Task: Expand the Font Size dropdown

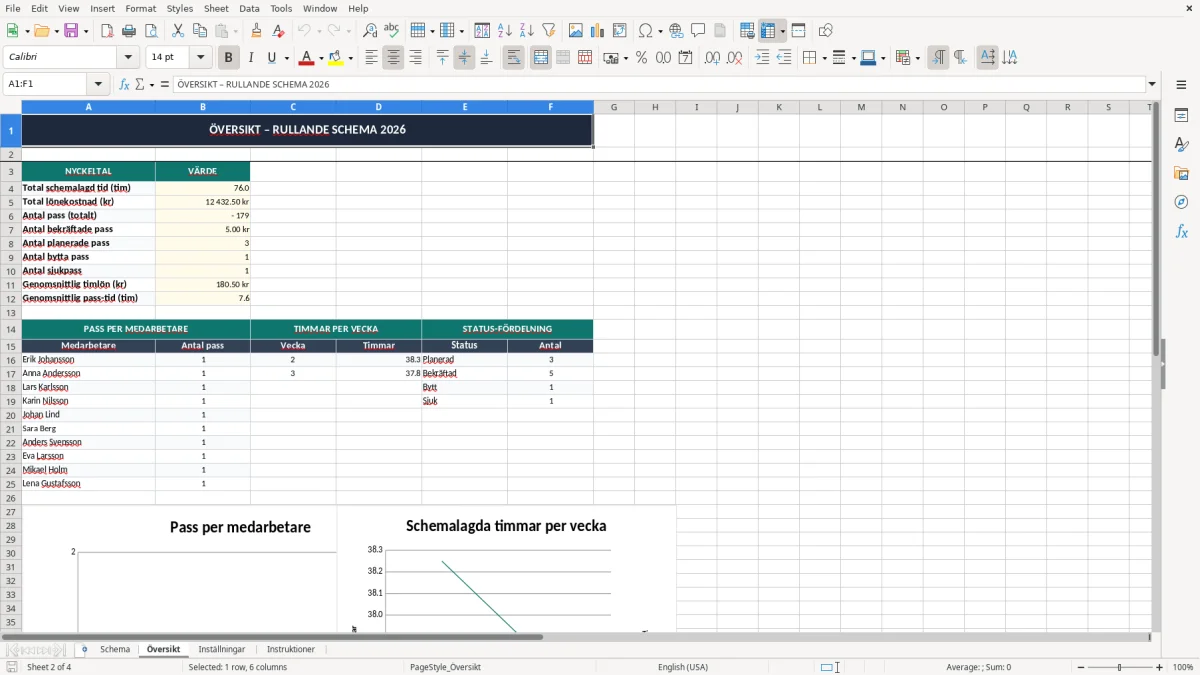Action: (201, 58)
